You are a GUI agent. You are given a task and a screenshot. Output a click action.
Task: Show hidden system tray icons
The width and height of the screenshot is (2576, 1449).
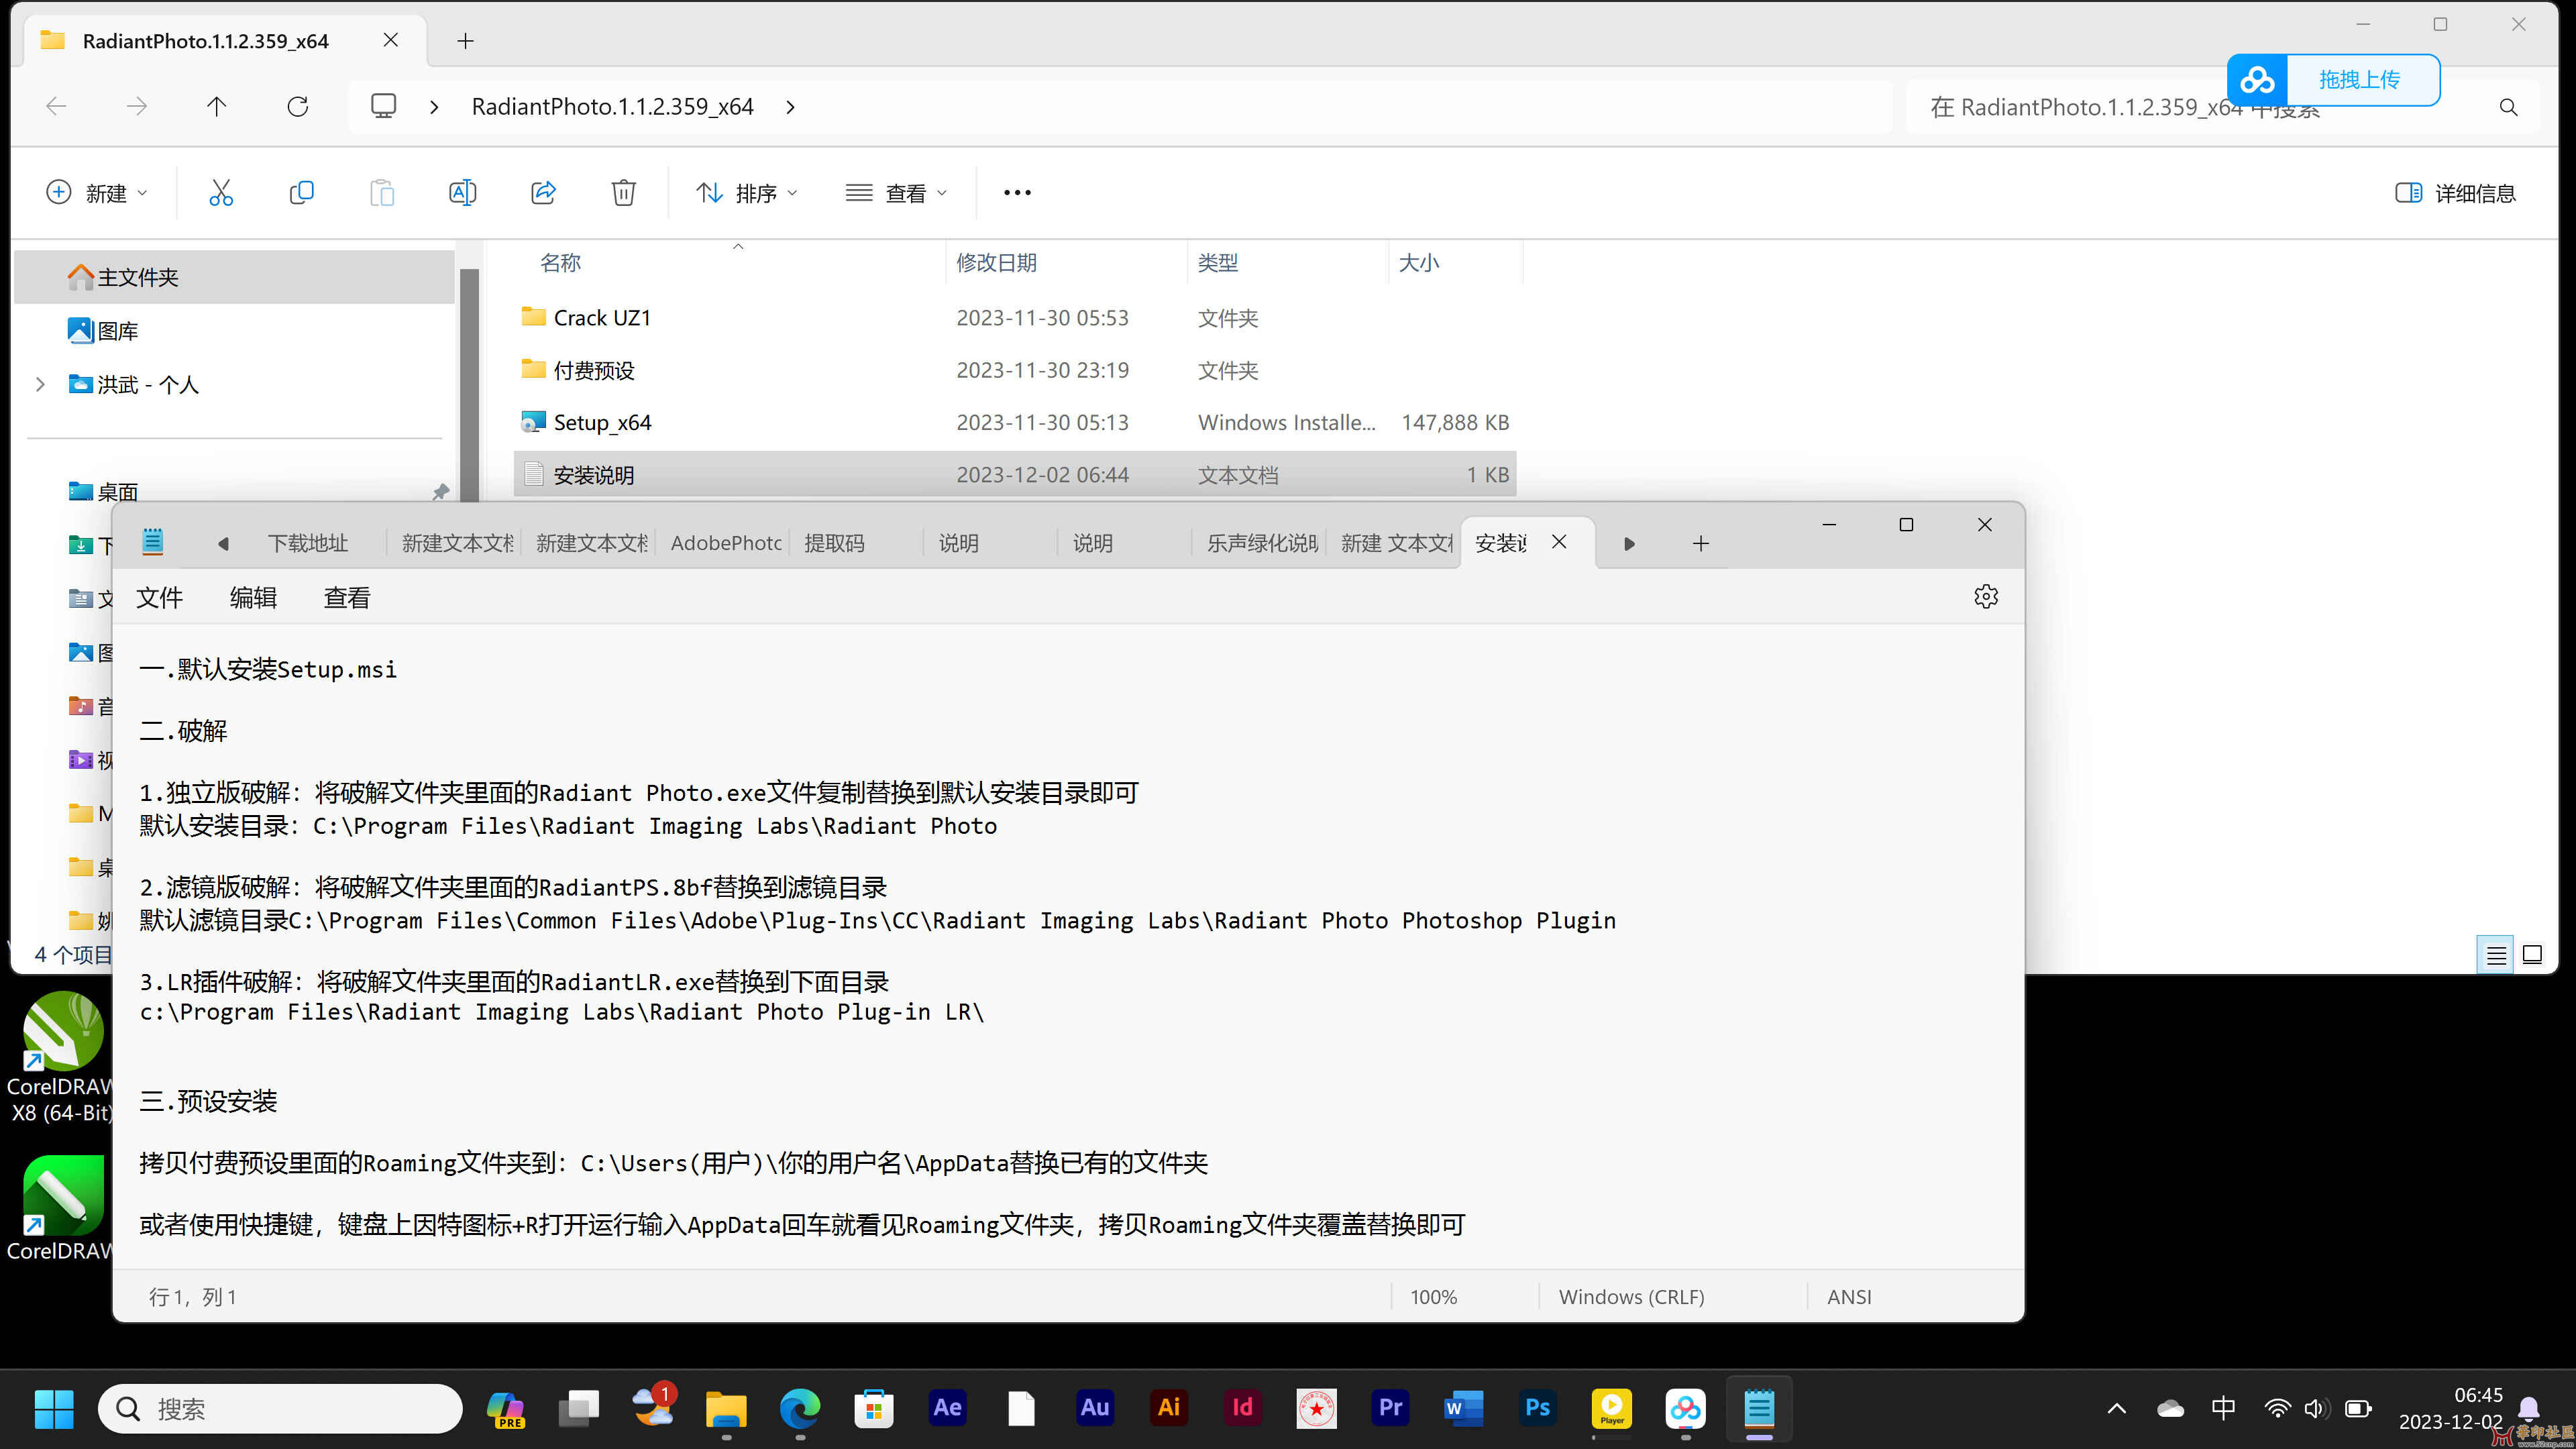pos(2116,1408)
